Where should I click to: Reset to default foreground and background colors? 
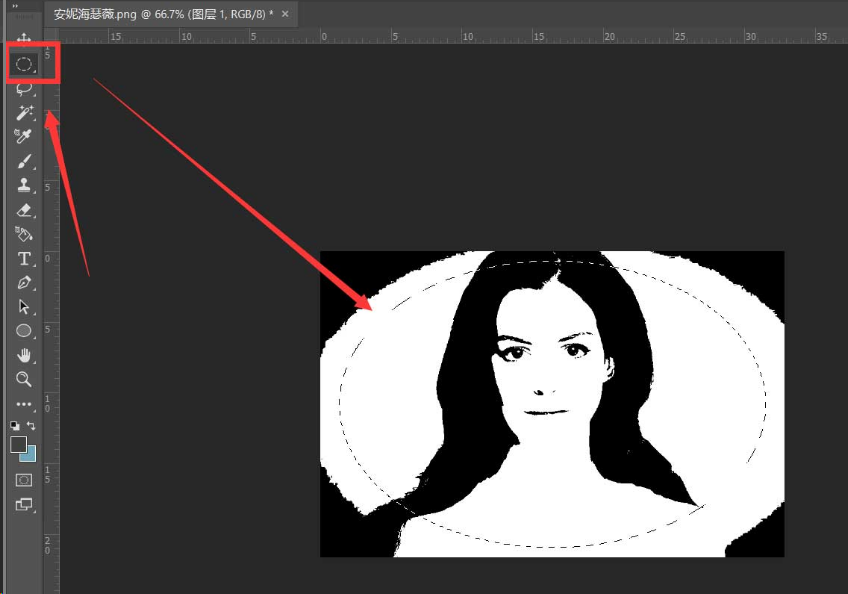[x=15, y=426]
